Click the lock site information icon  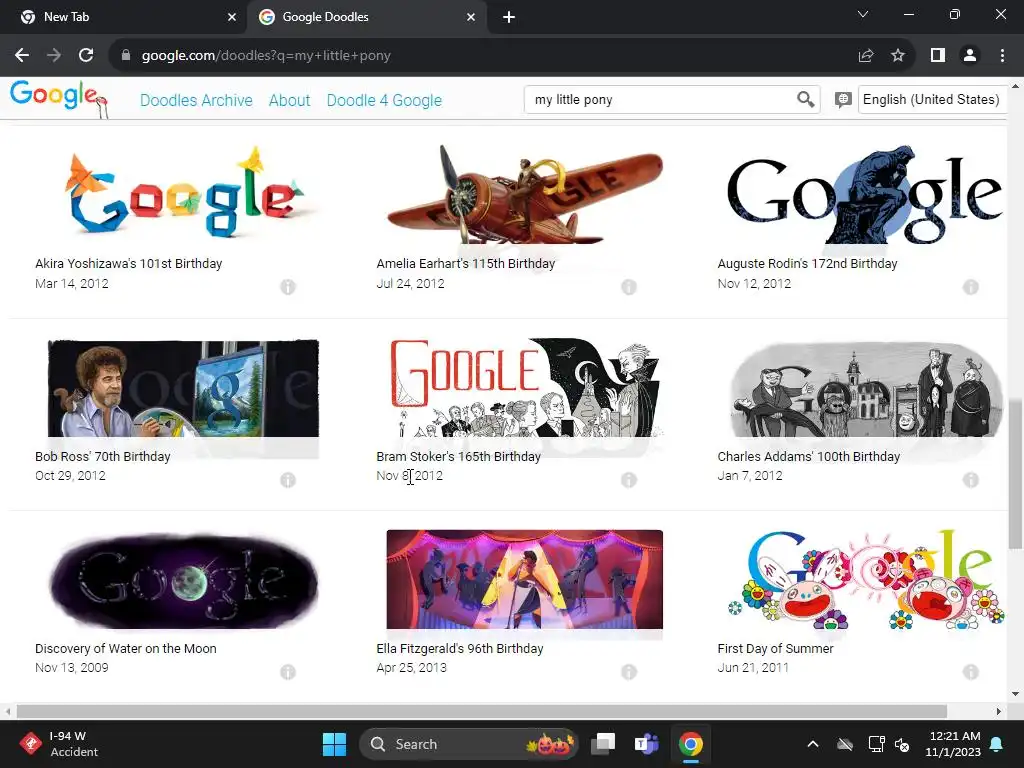tap(126, 56)
